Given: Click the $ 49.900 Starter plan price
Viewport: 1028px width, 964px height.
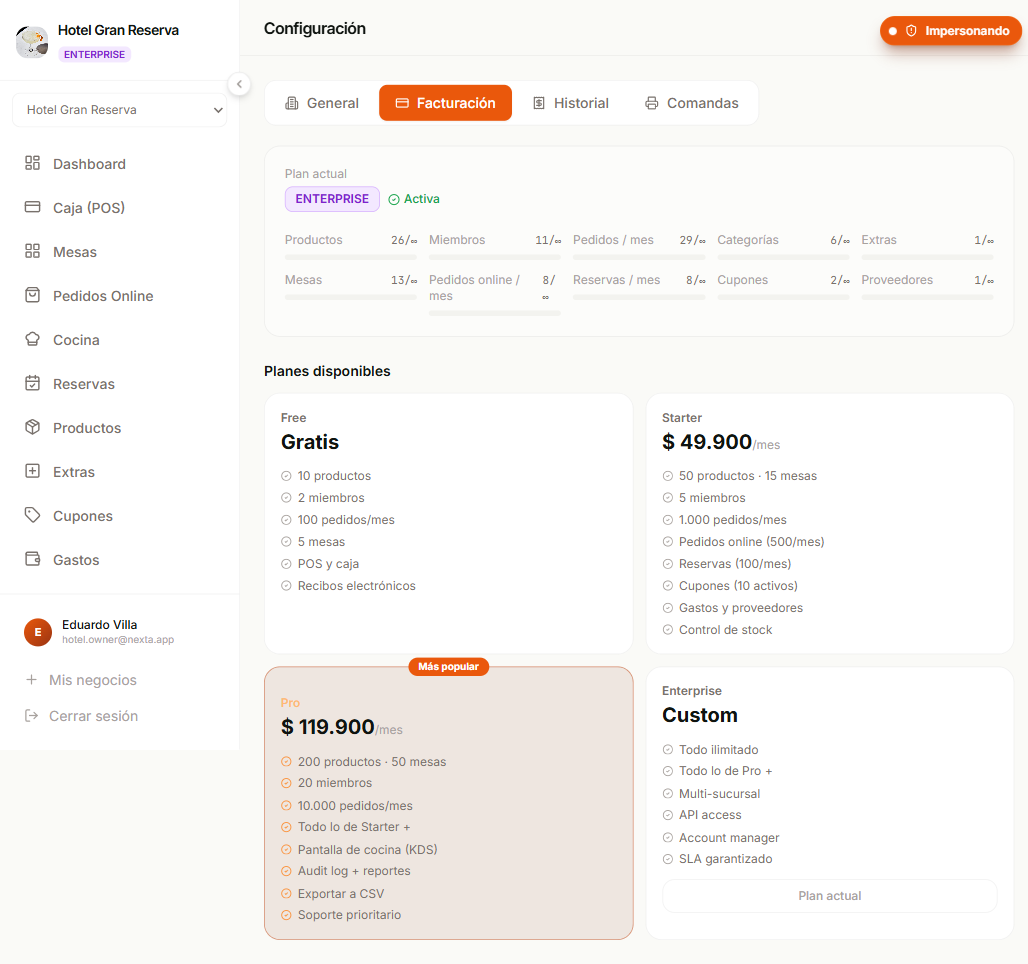Looking at the screenshot, I should (x=707, y=442).
